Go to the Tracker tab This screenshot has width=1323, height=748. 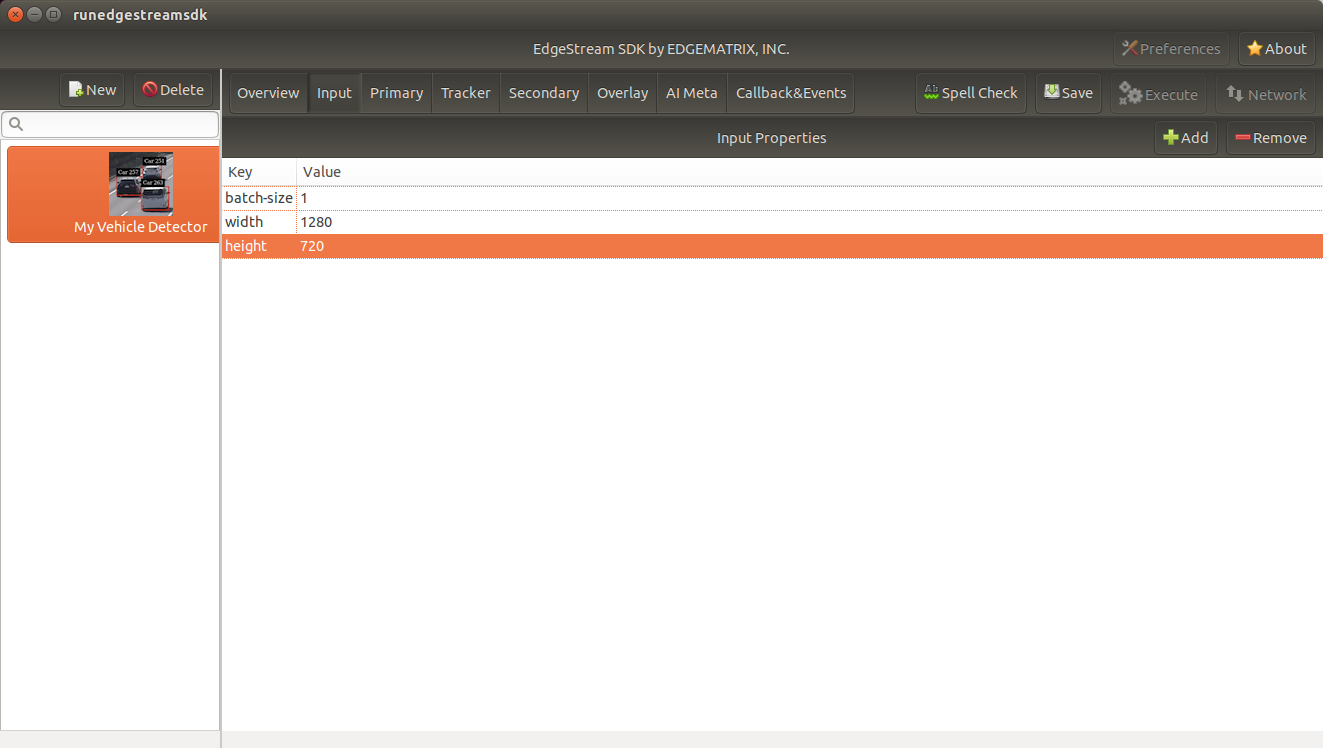pyautogui.click(x=466, y=93)
